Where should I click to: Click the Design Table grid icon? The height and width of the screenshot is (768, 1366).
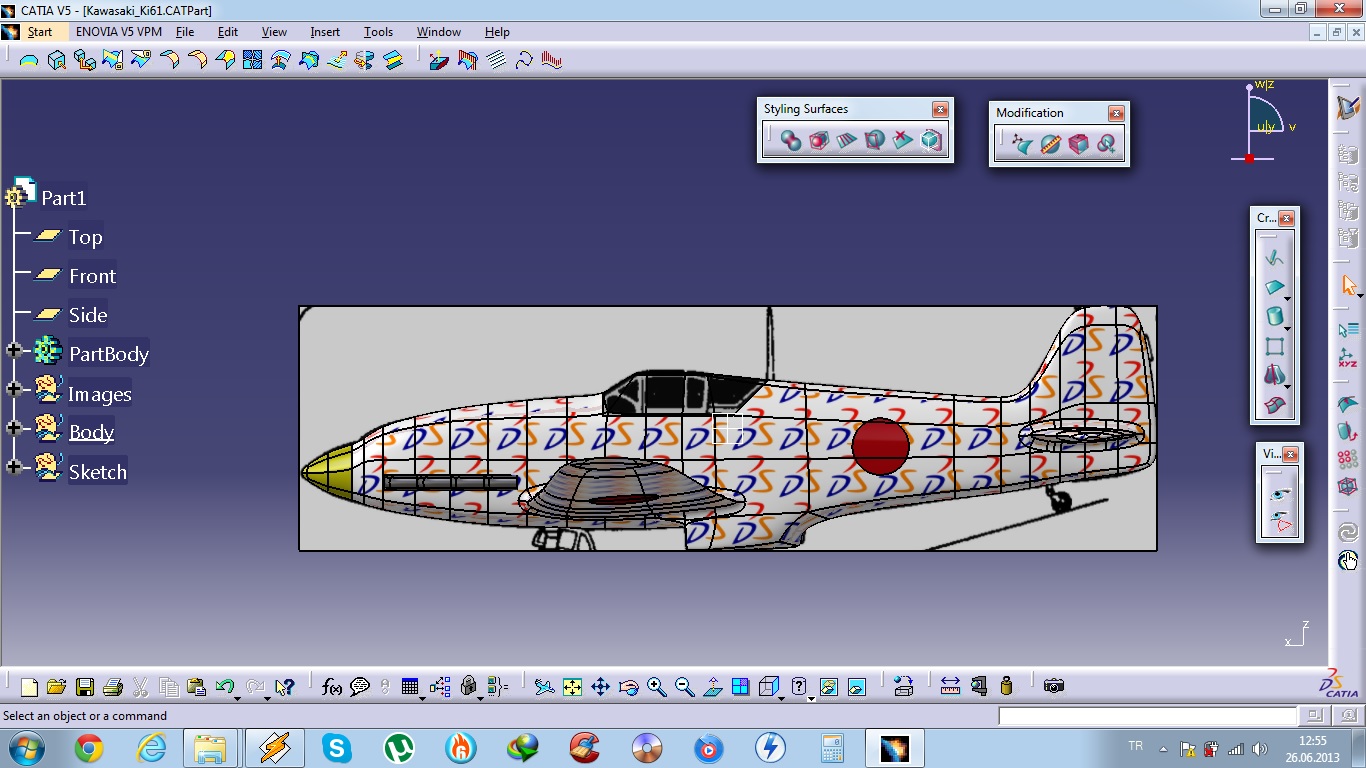coord(409,687)
